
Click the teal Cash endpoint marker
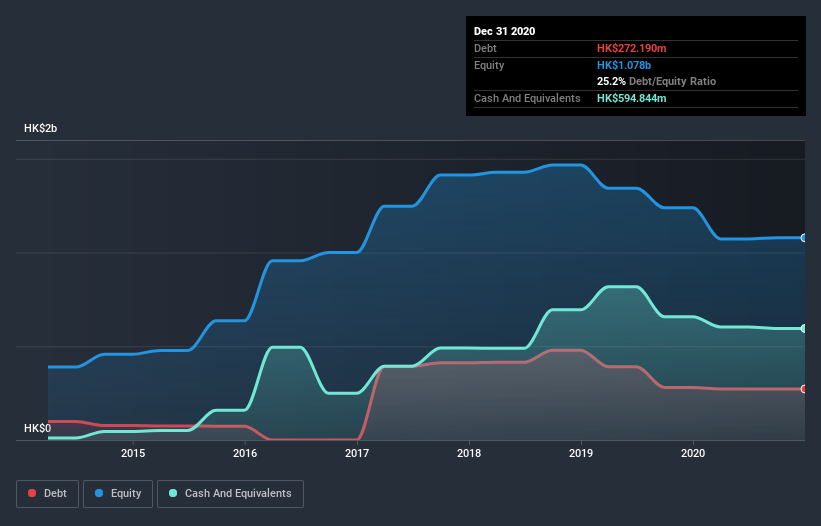click(804, 329)
